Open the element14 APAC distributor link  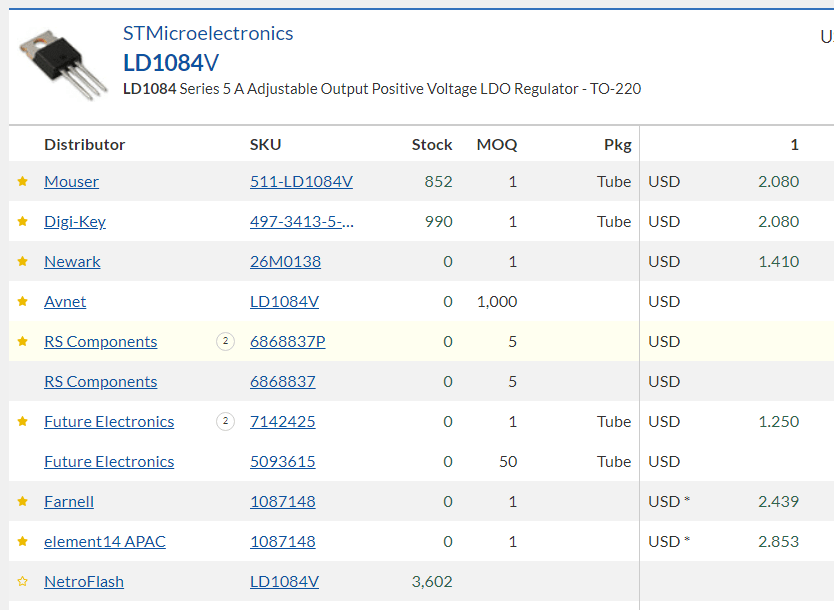(x=105, y=541)
